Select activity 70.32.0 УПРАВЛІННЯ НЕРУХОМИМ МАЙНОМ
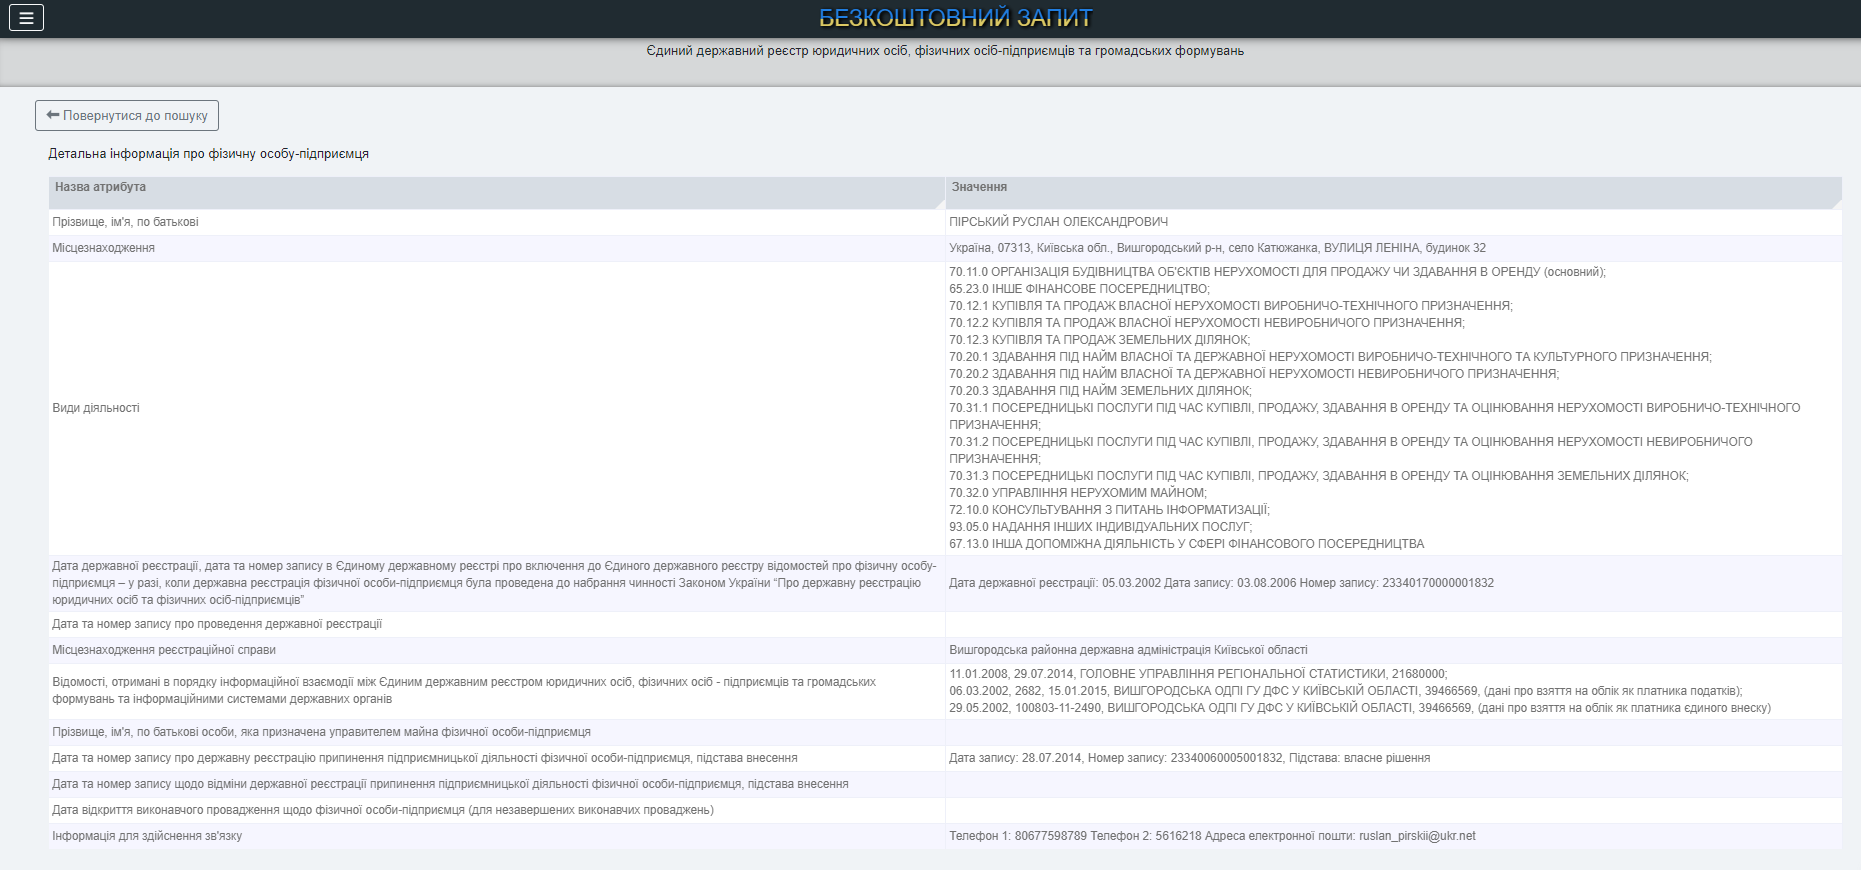 [1078, 493]
